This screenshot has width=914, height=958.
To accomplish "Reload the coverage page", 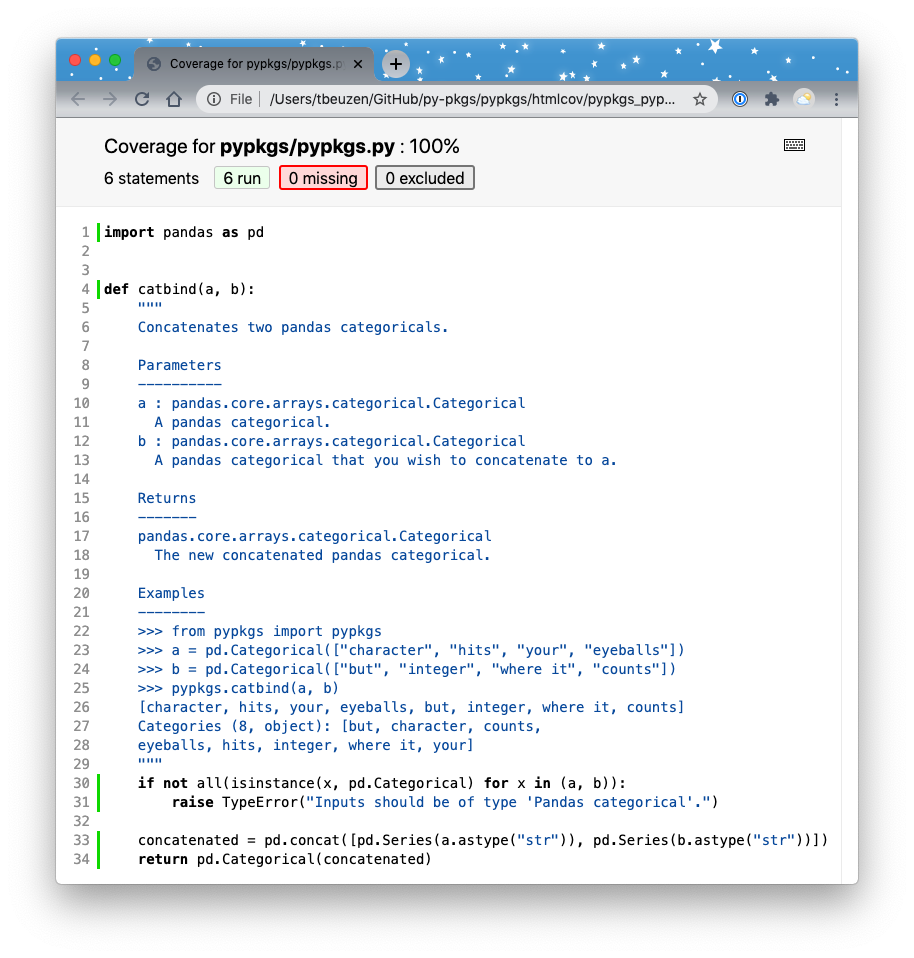I will click(142, 99).
